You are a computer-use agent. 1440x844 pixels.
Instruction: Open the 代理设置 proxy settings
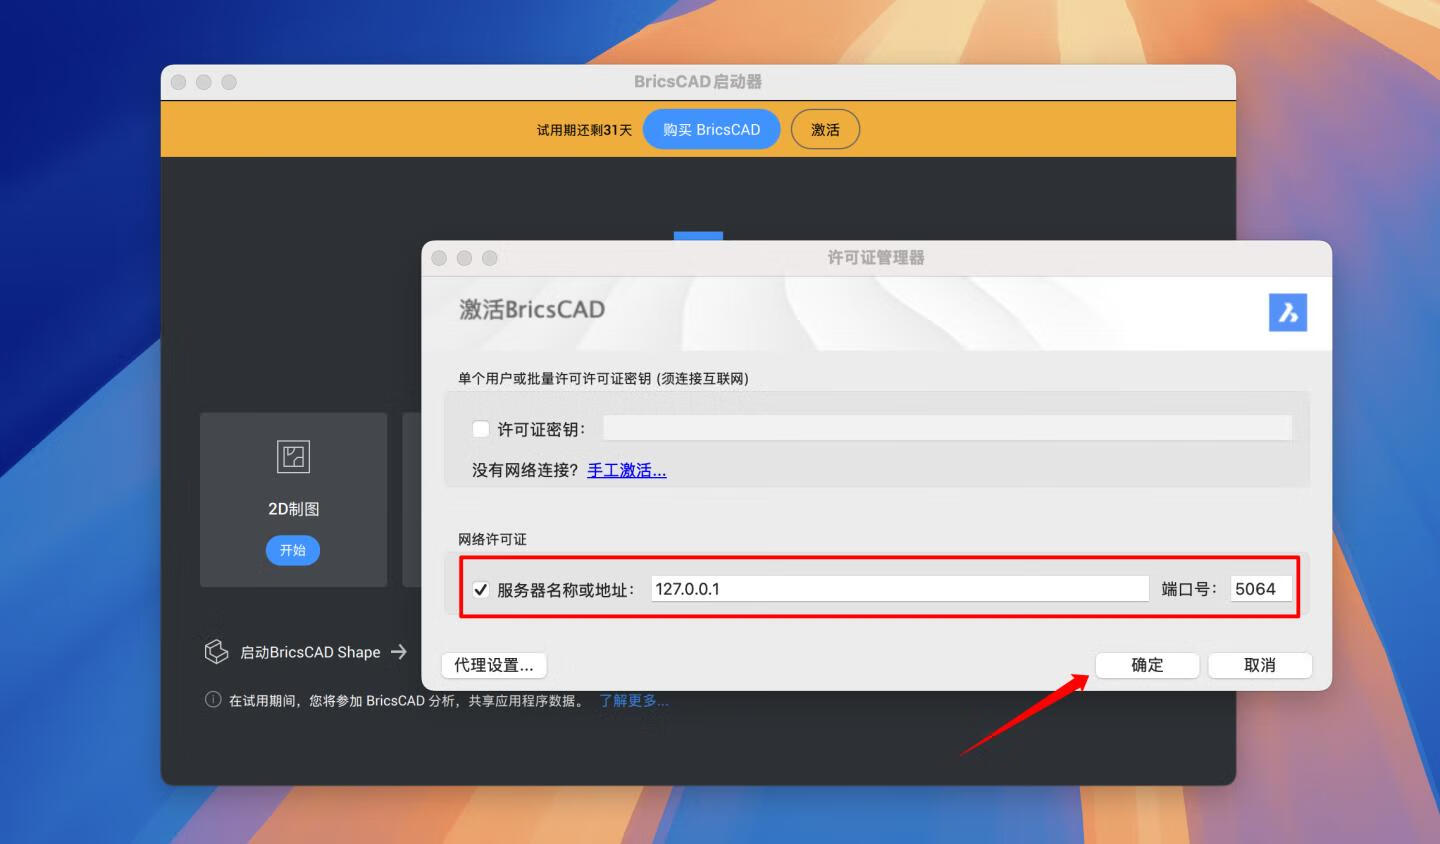494,665
